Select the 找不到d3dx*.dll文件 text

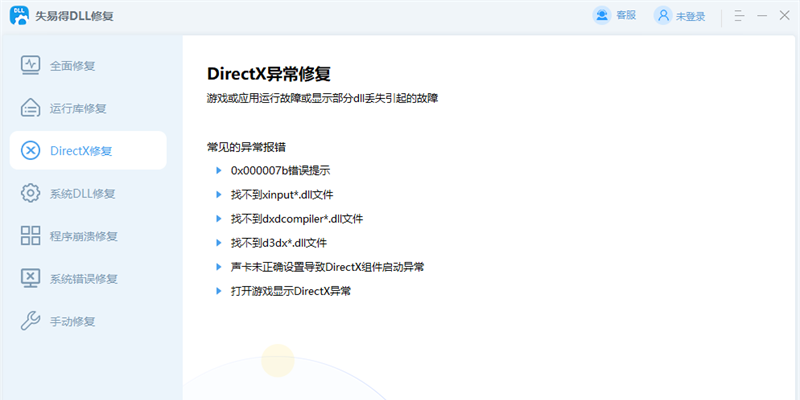tap(279, 243)
